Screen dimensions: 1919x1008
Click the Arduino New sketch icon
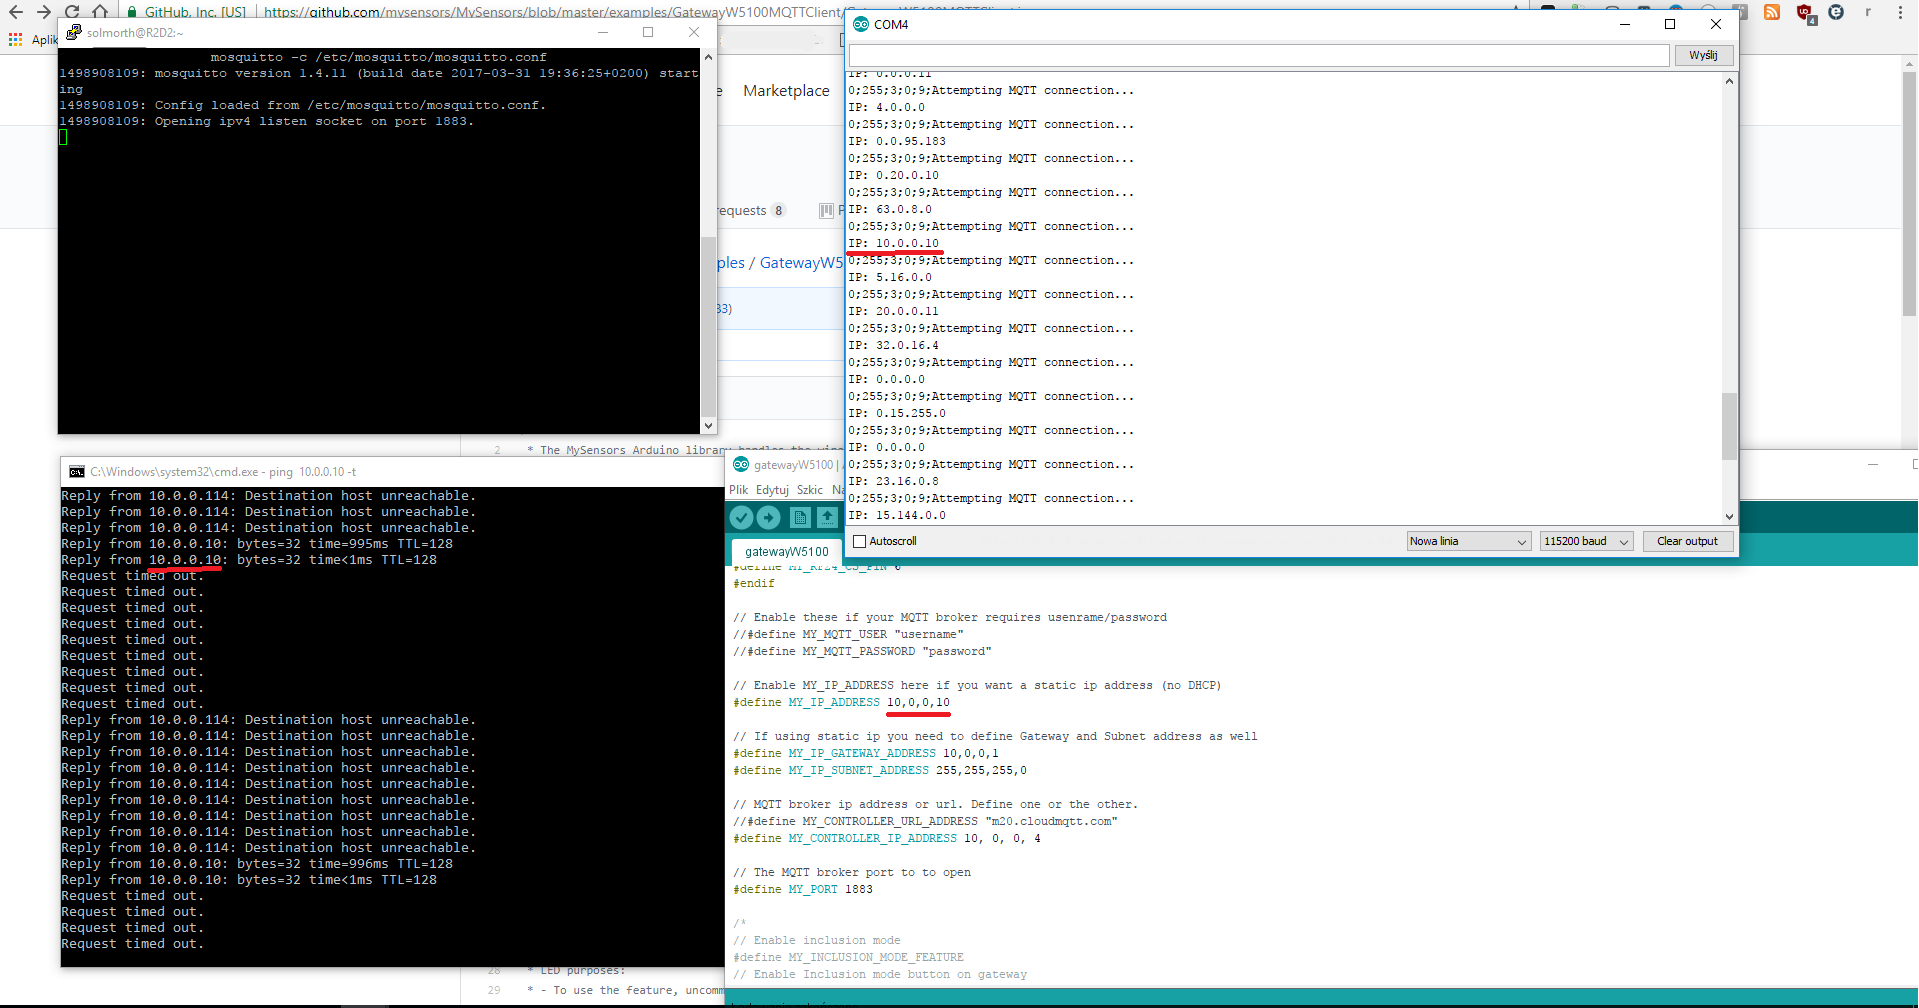799,517
